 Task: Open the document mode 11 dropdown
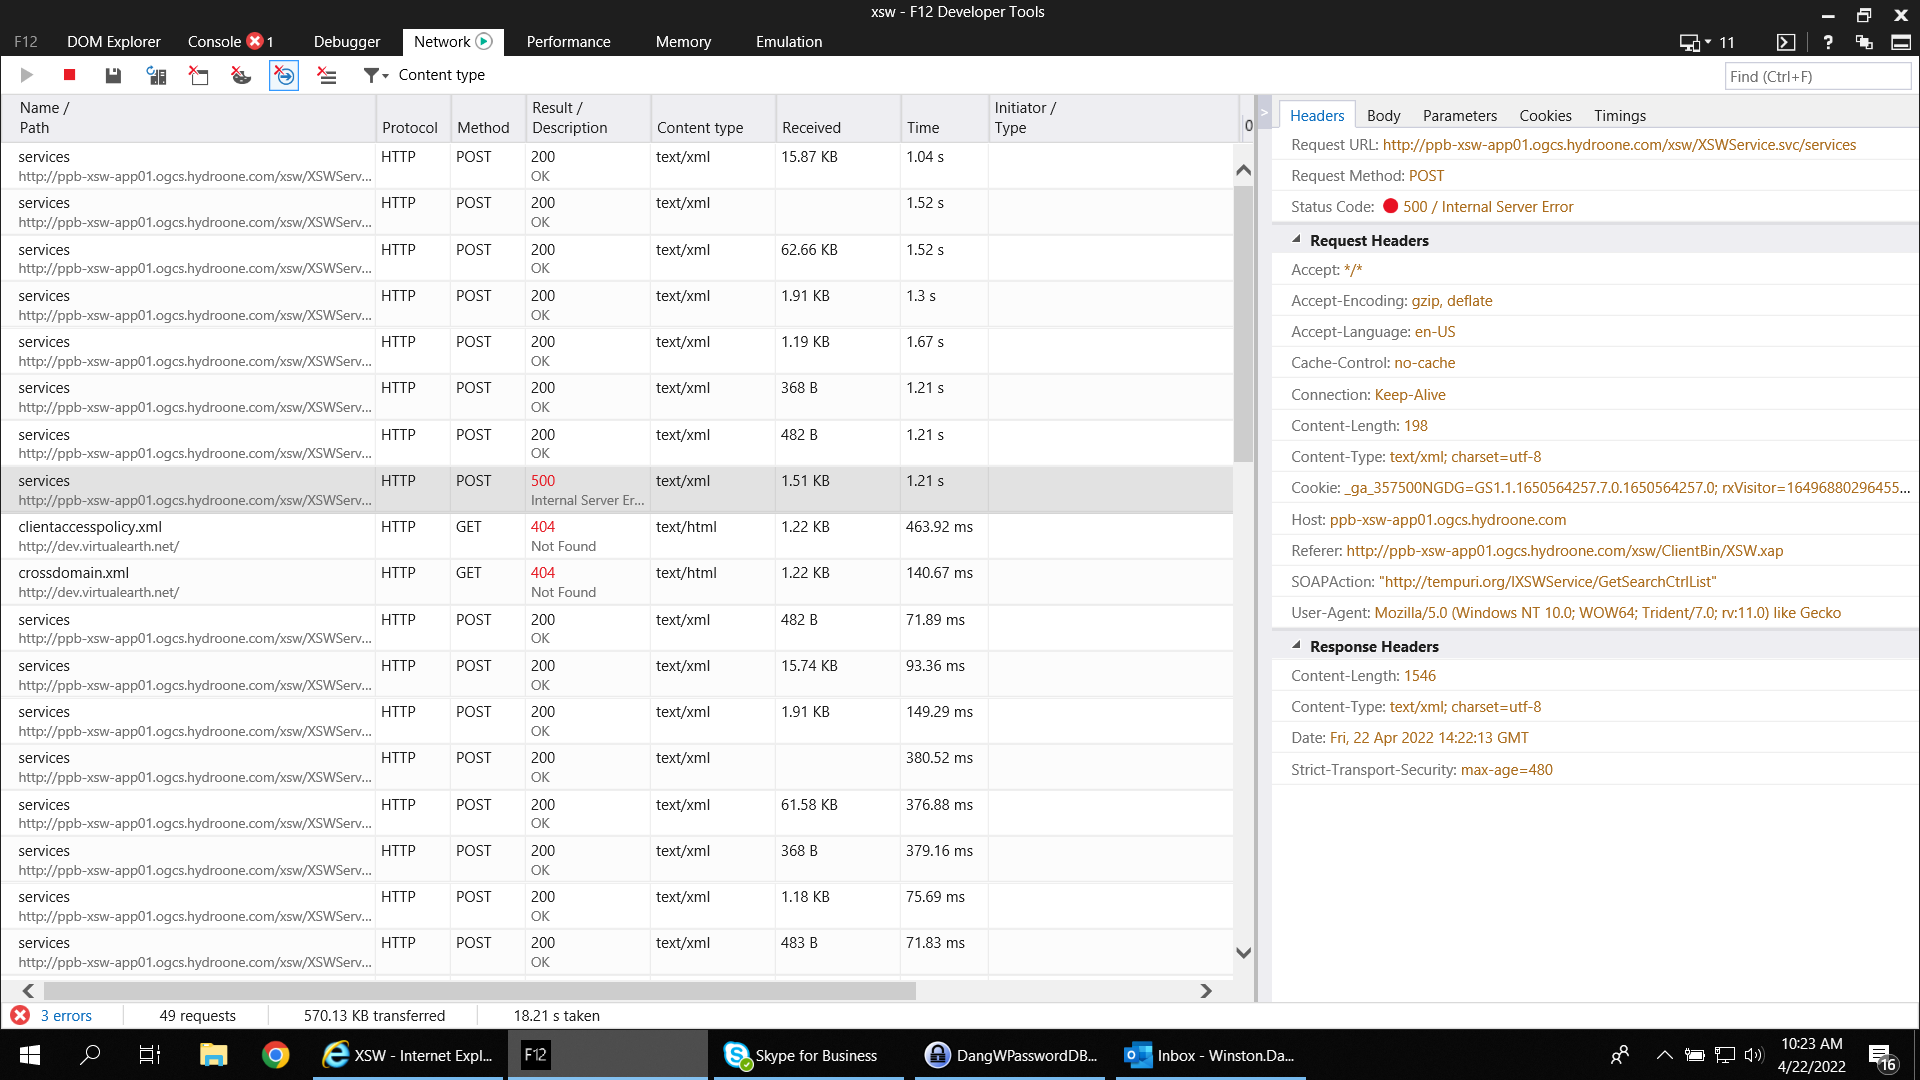click(x=1706, y=42)
